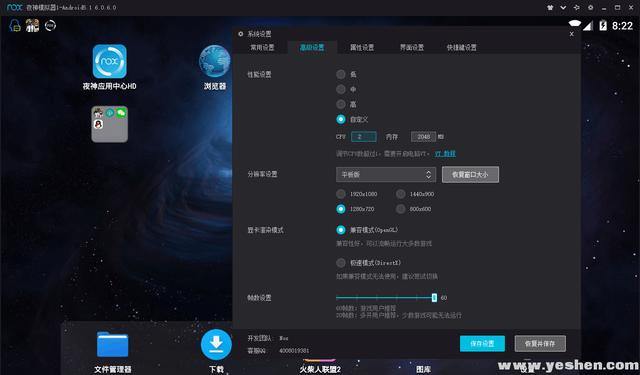Click the 保存设置 button

click(482, 344)
